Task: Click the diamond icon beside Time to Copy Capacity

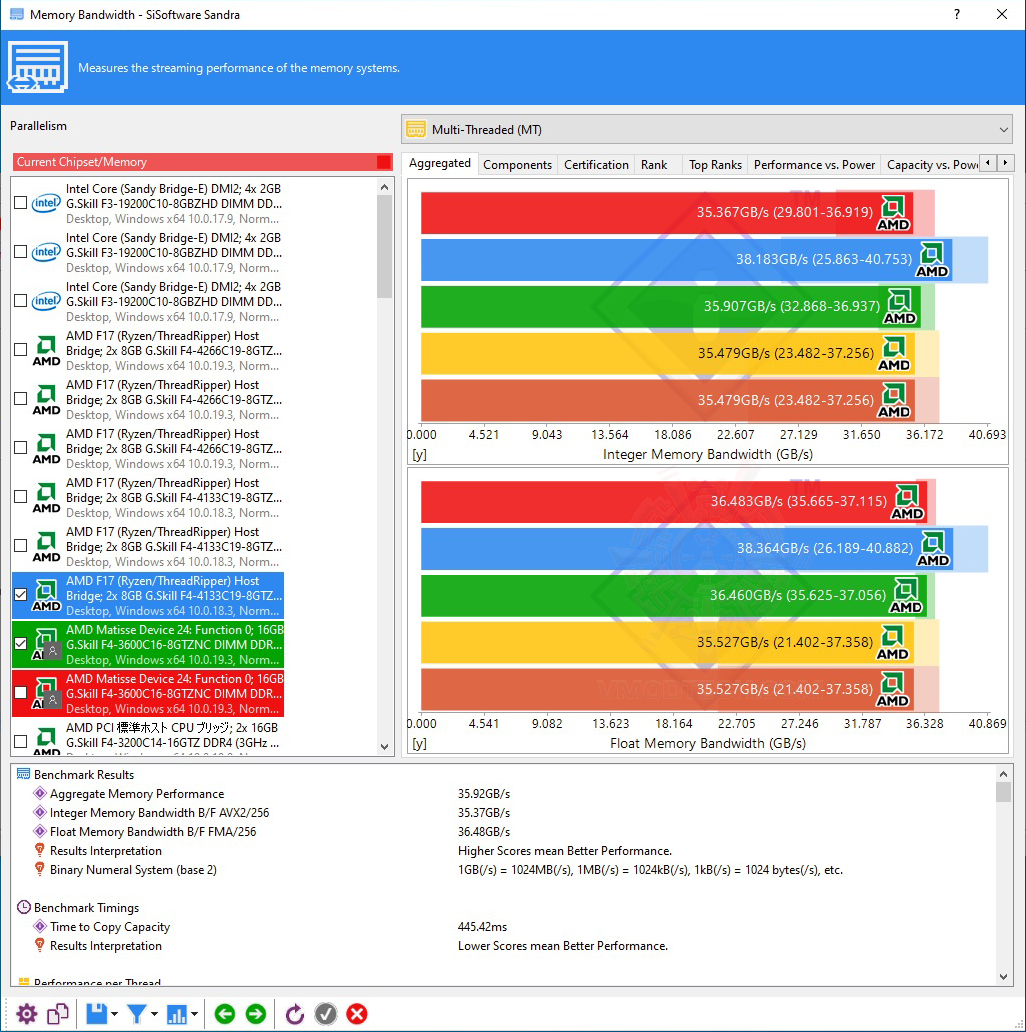Action: [x=39, y=926]
